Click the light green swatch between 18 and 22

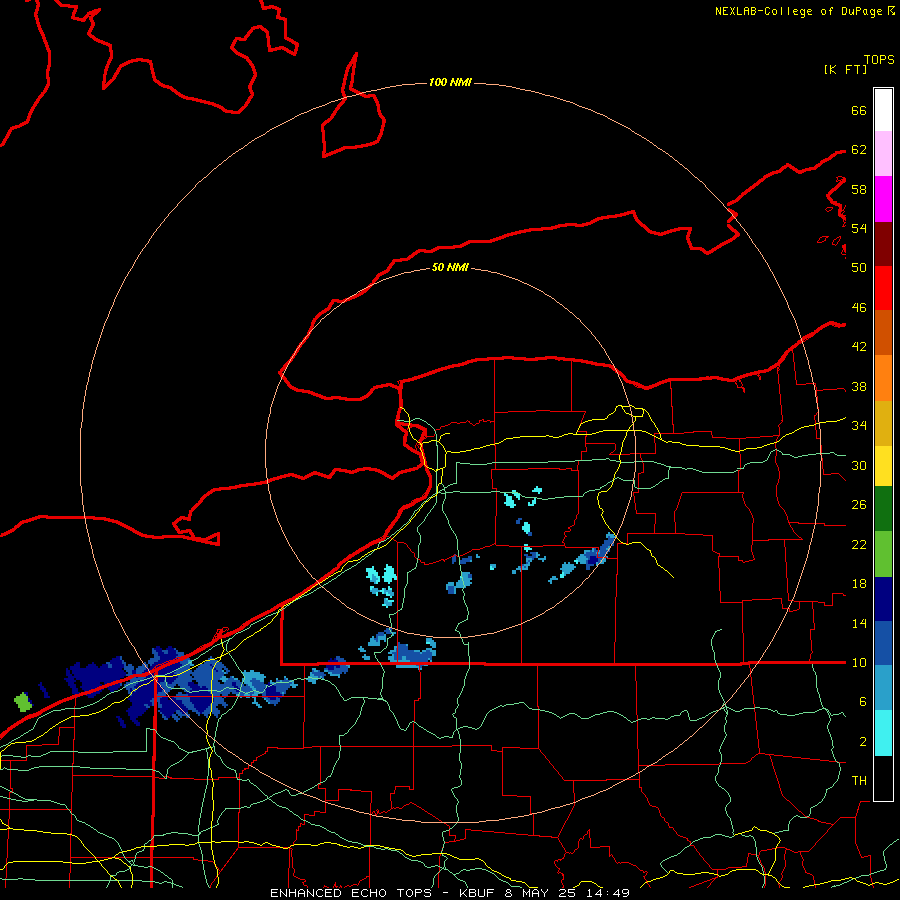883,554
